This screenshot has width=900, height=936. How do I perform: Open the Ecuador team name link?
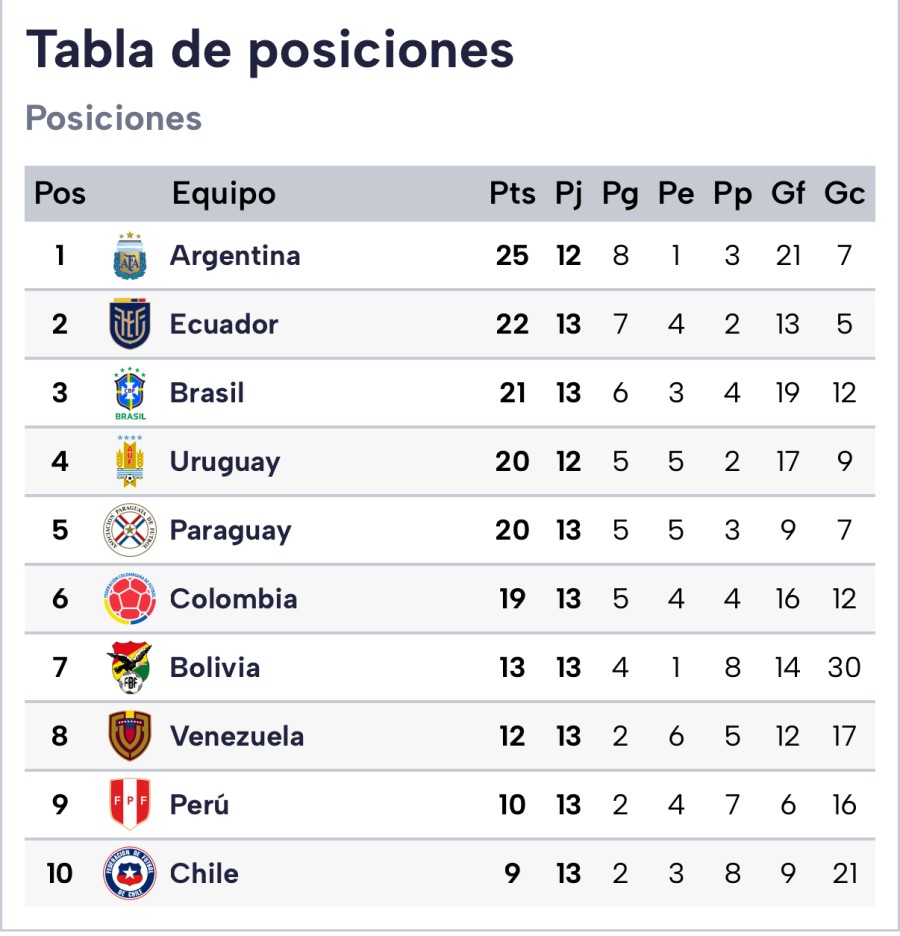tap(224, 324)
